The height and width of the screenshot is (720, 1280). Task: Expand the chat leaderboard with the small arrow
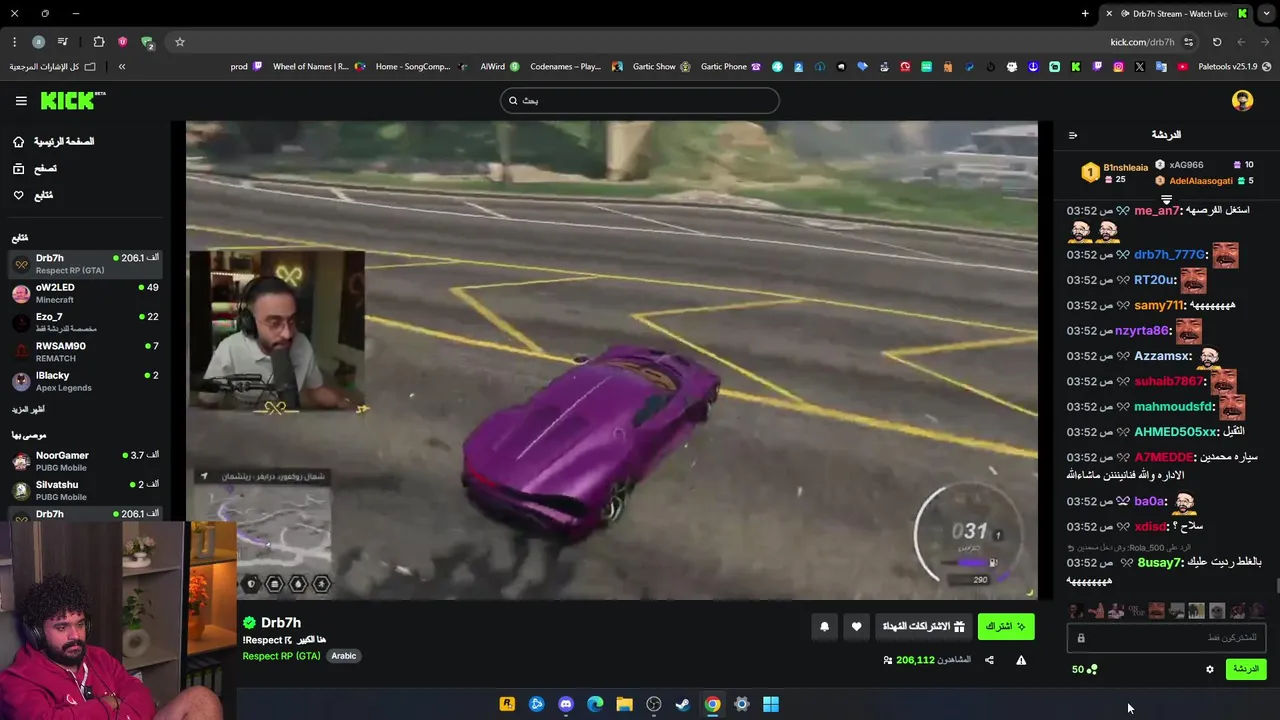tap(1166, 200)
